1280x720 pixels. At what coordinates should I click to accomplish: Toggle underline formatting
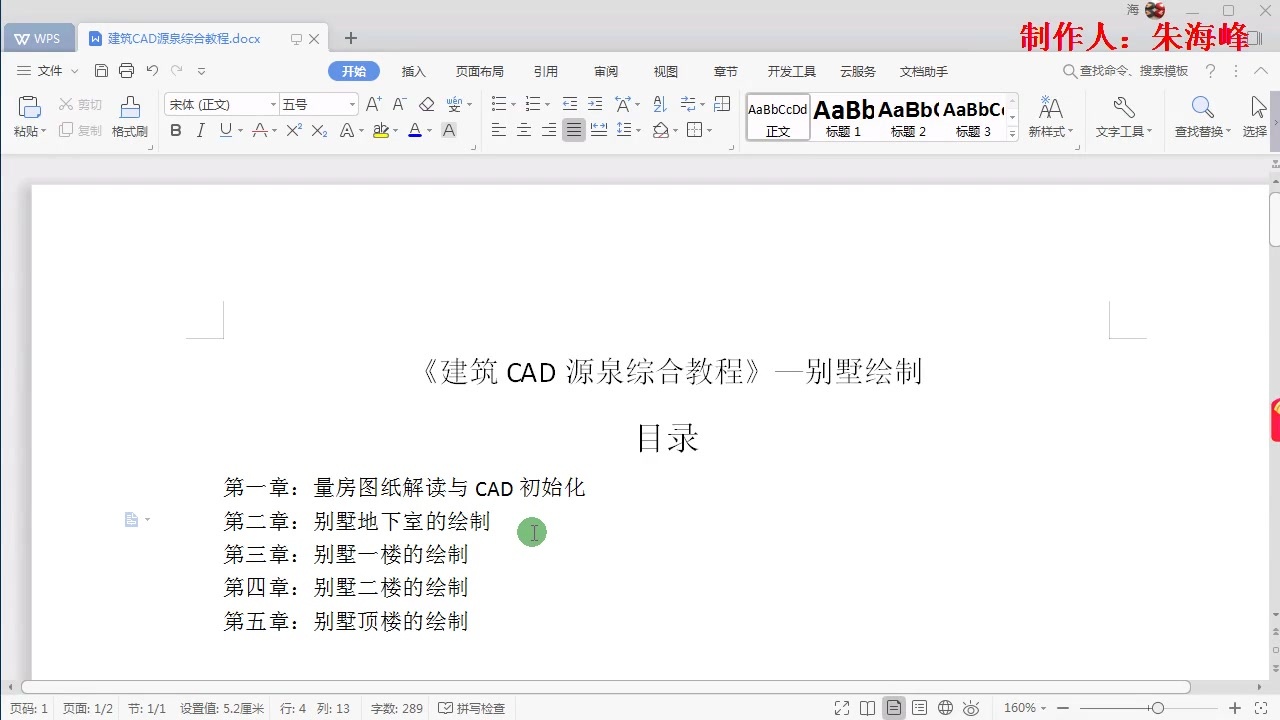point(225,130)
